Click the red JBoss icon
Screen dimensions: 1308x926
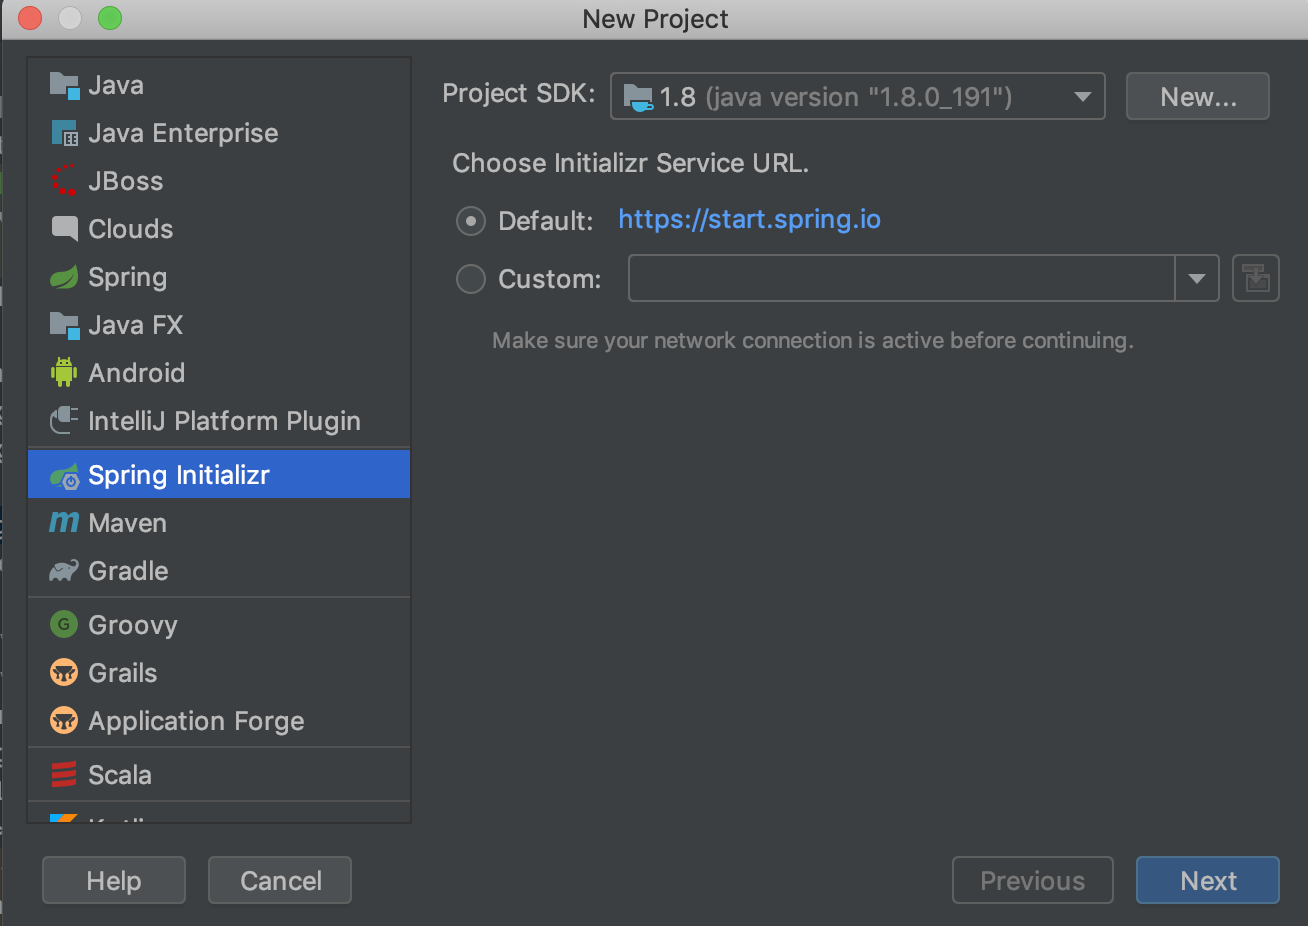[x=64, y=181]
